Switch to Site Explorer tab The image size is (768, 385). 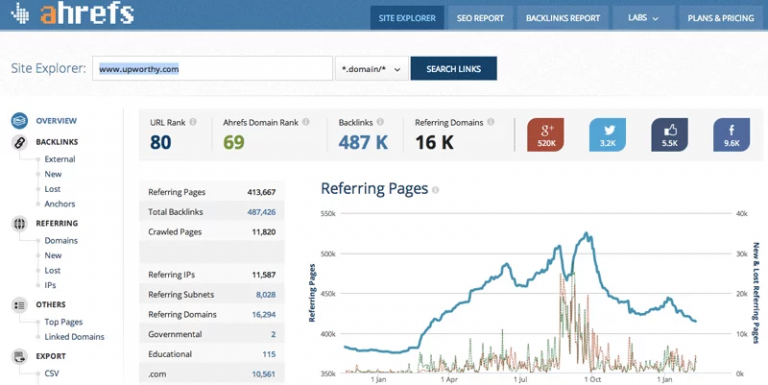(x=407, y=18)
